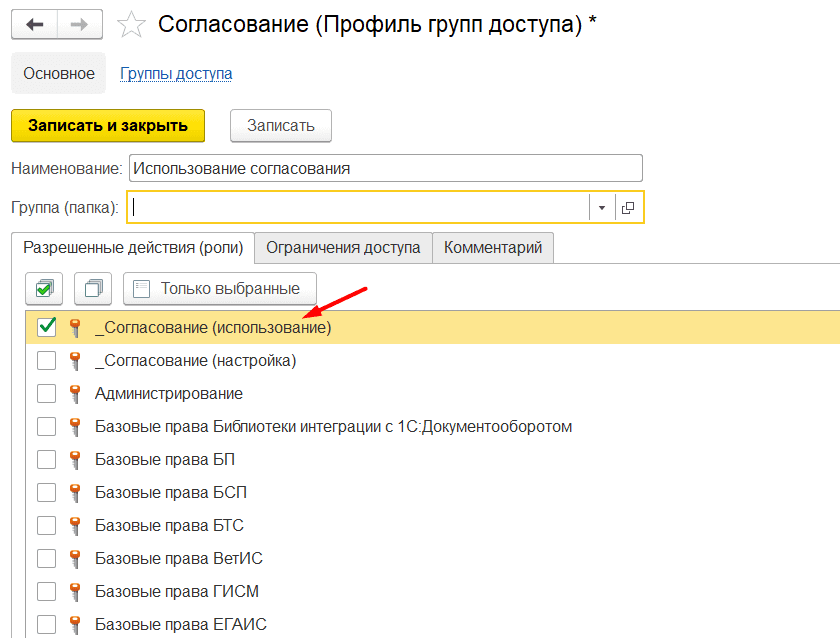
Task: Enable the _Согласование (настройка) checkbox
Action: point(47,361)
